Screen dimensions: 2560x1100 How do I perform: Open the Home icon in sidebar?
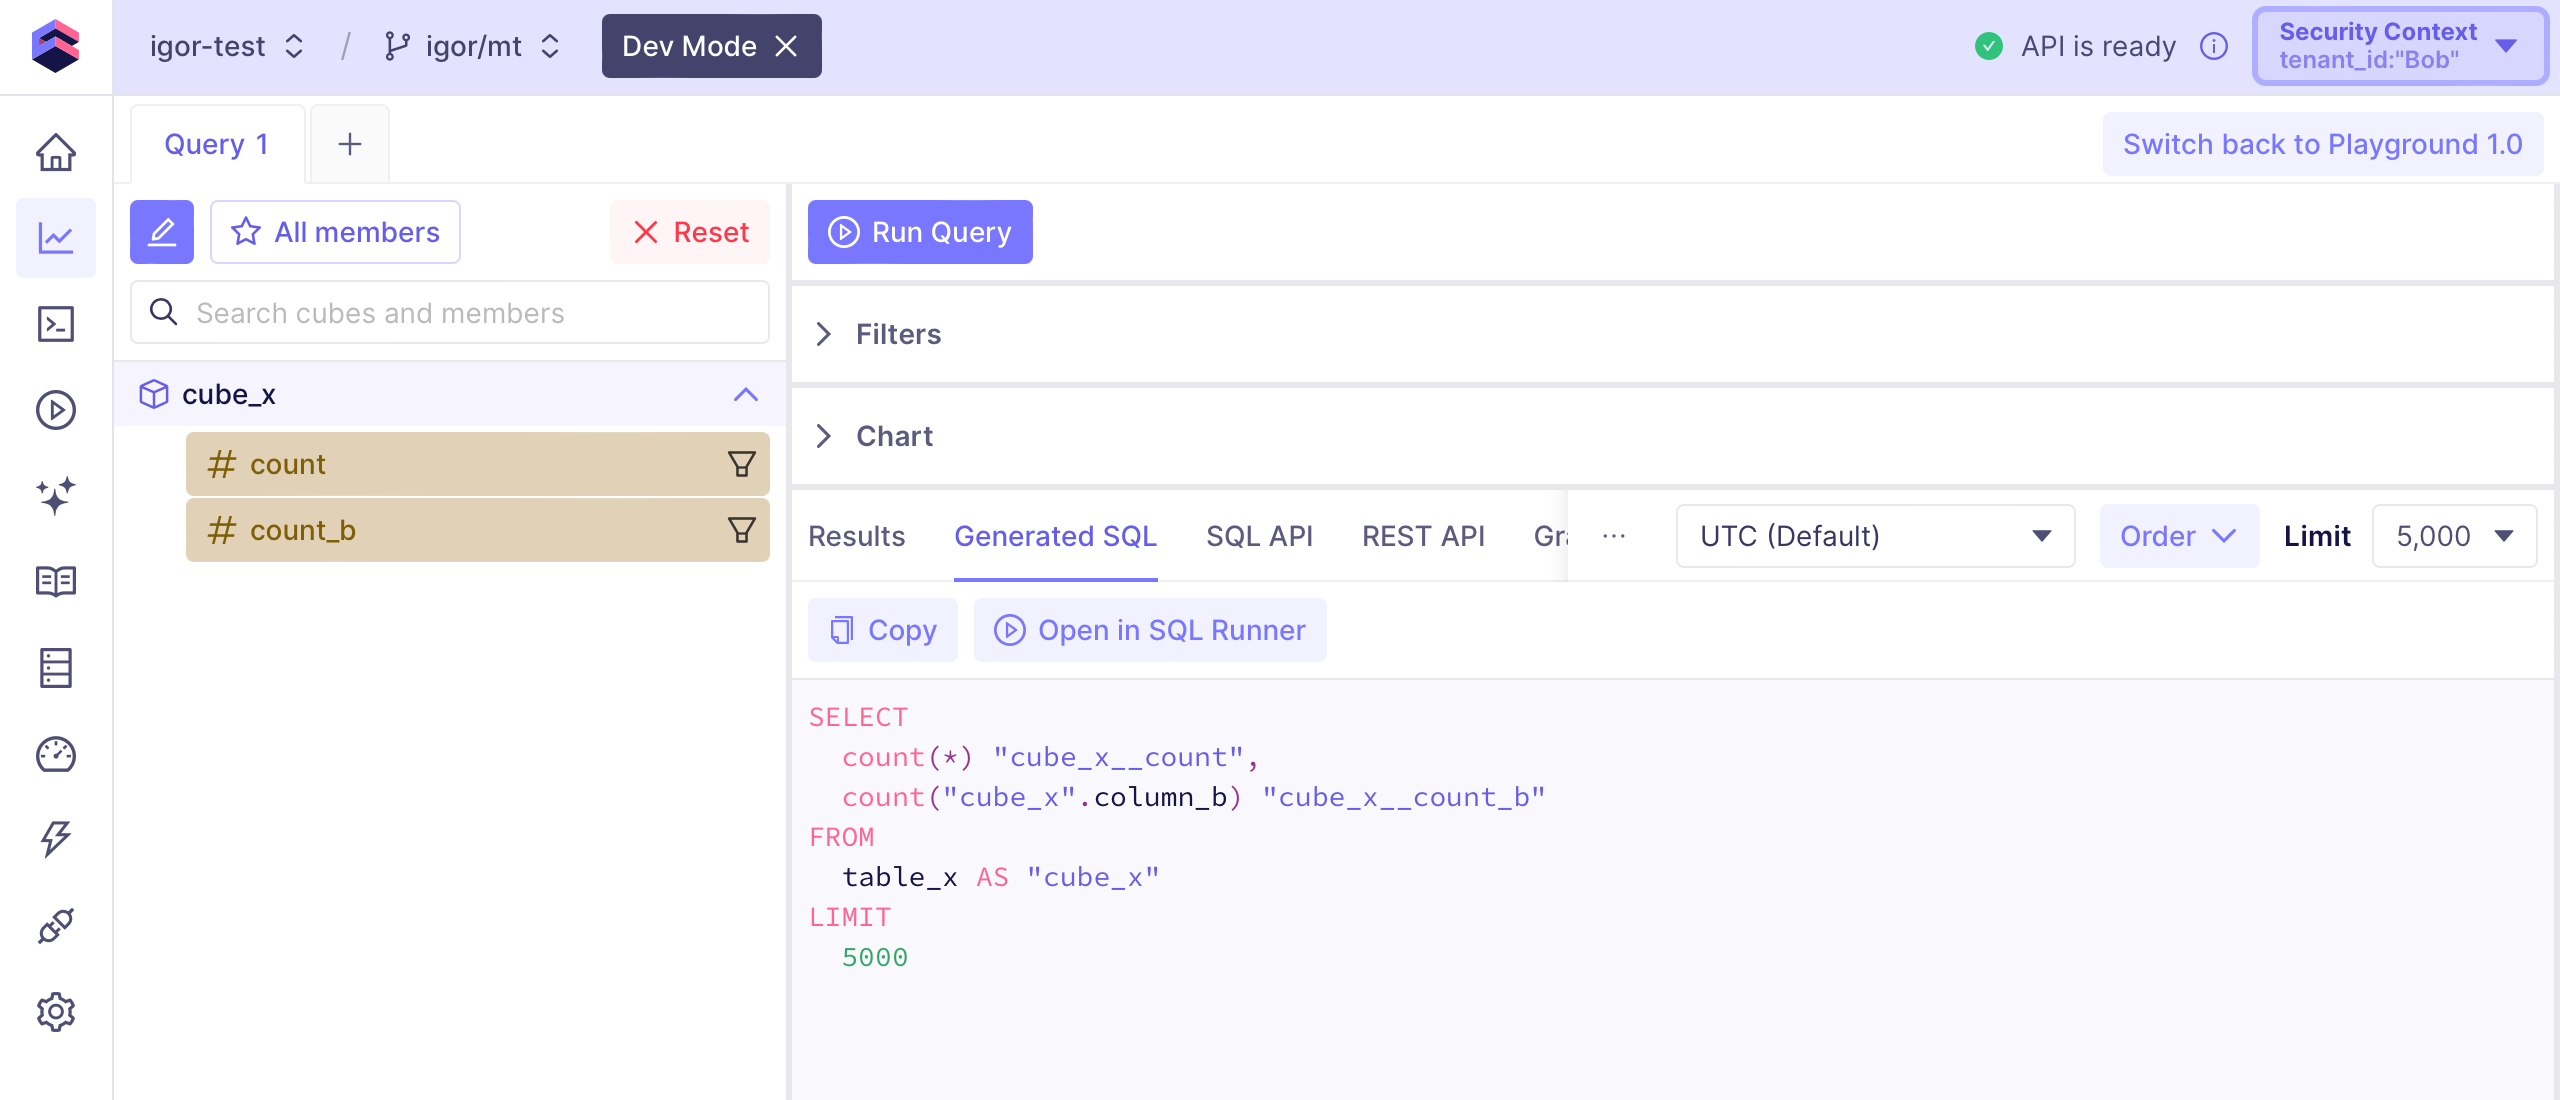point(56,152)
